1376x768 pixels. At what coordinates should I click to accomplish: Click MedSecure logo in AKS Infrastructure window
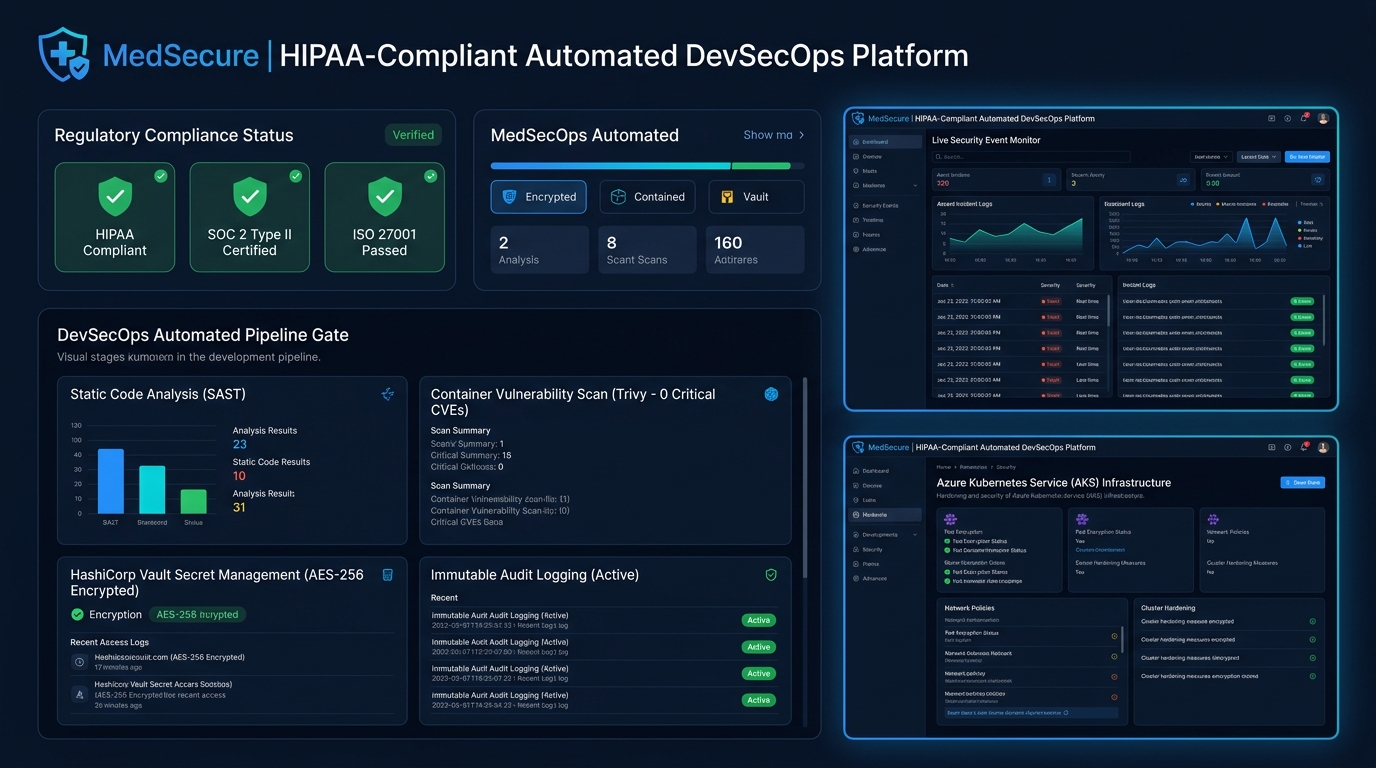(857, 447)
